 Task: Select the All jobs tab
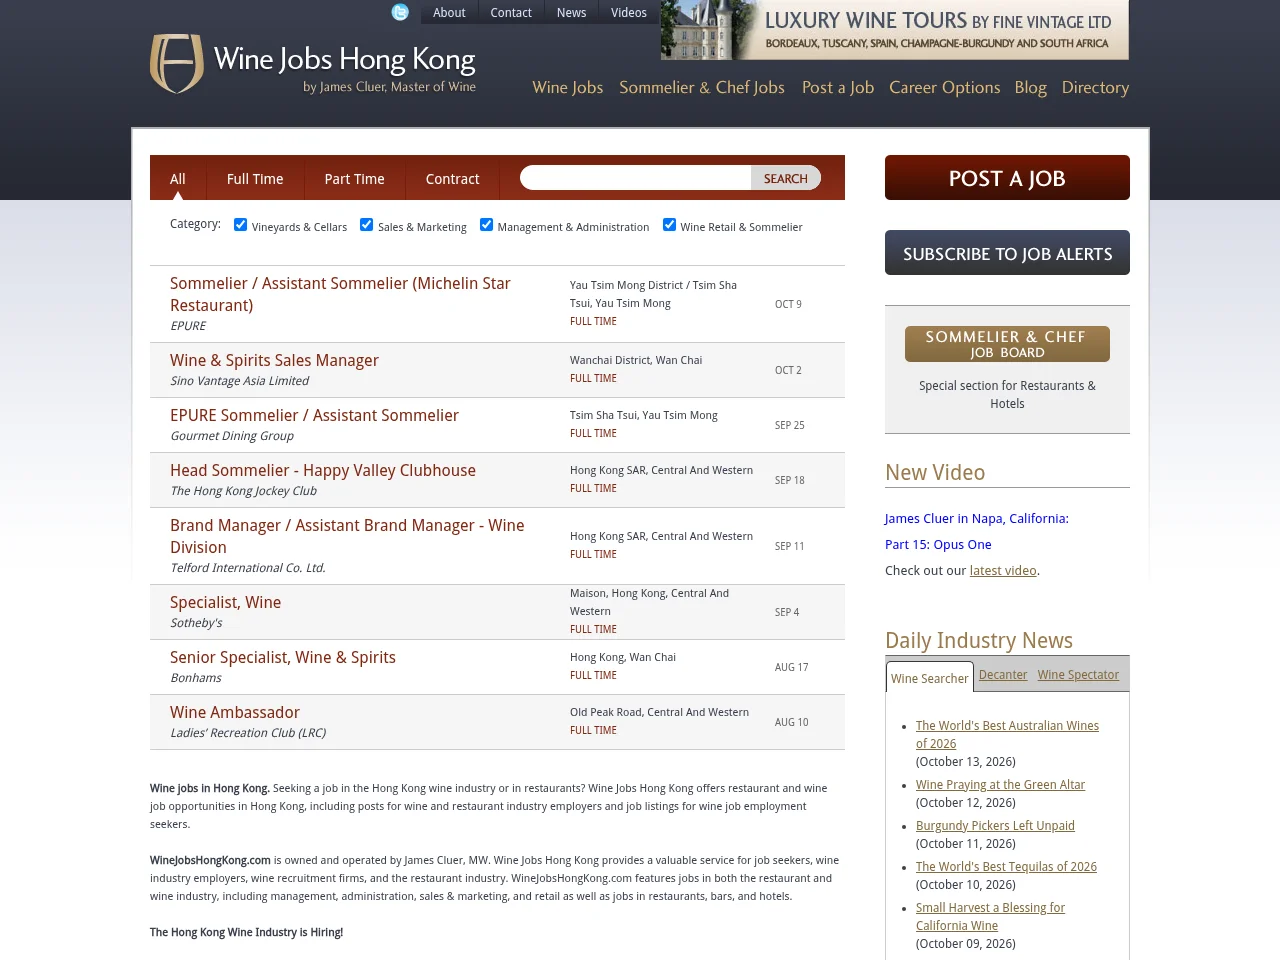178,179
